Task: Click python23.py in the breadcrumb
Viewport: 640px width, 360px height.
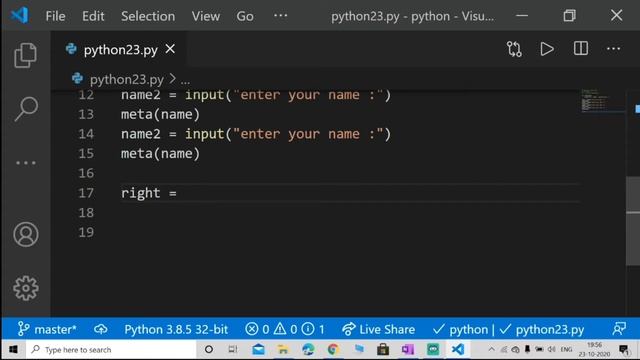Action: 127,79
